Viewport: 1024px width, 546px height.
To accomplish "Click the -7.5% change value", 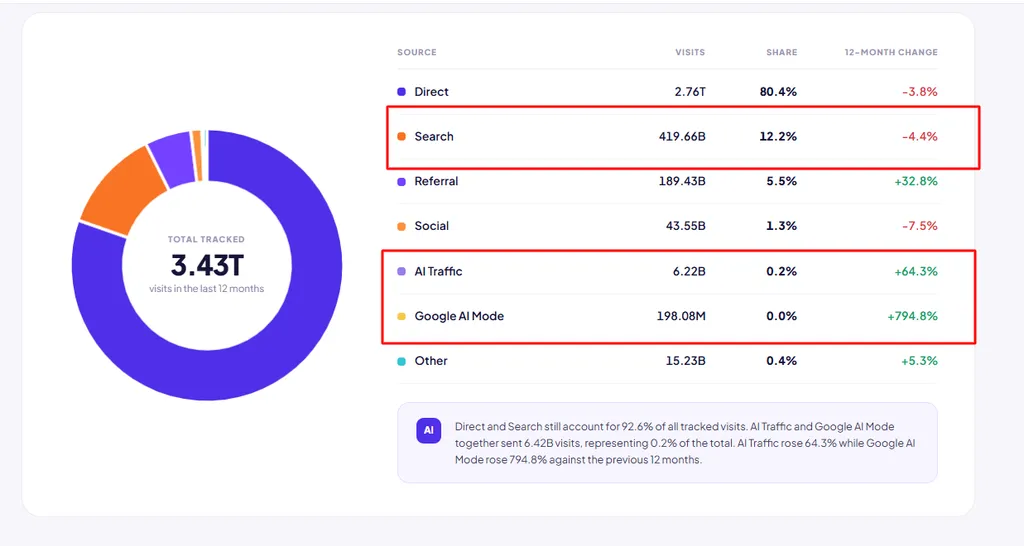I will (920, 226).
